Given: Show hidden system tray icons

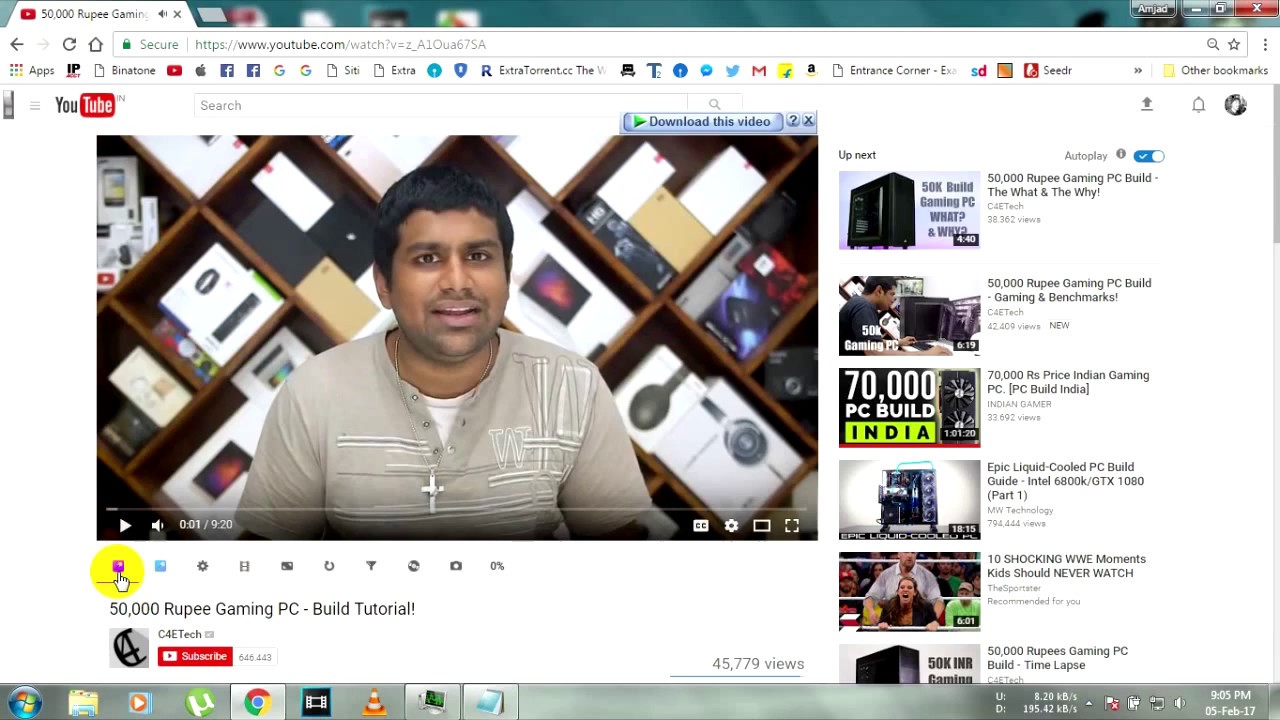Looking at the screenshot, I should [x=1089, y=703].
